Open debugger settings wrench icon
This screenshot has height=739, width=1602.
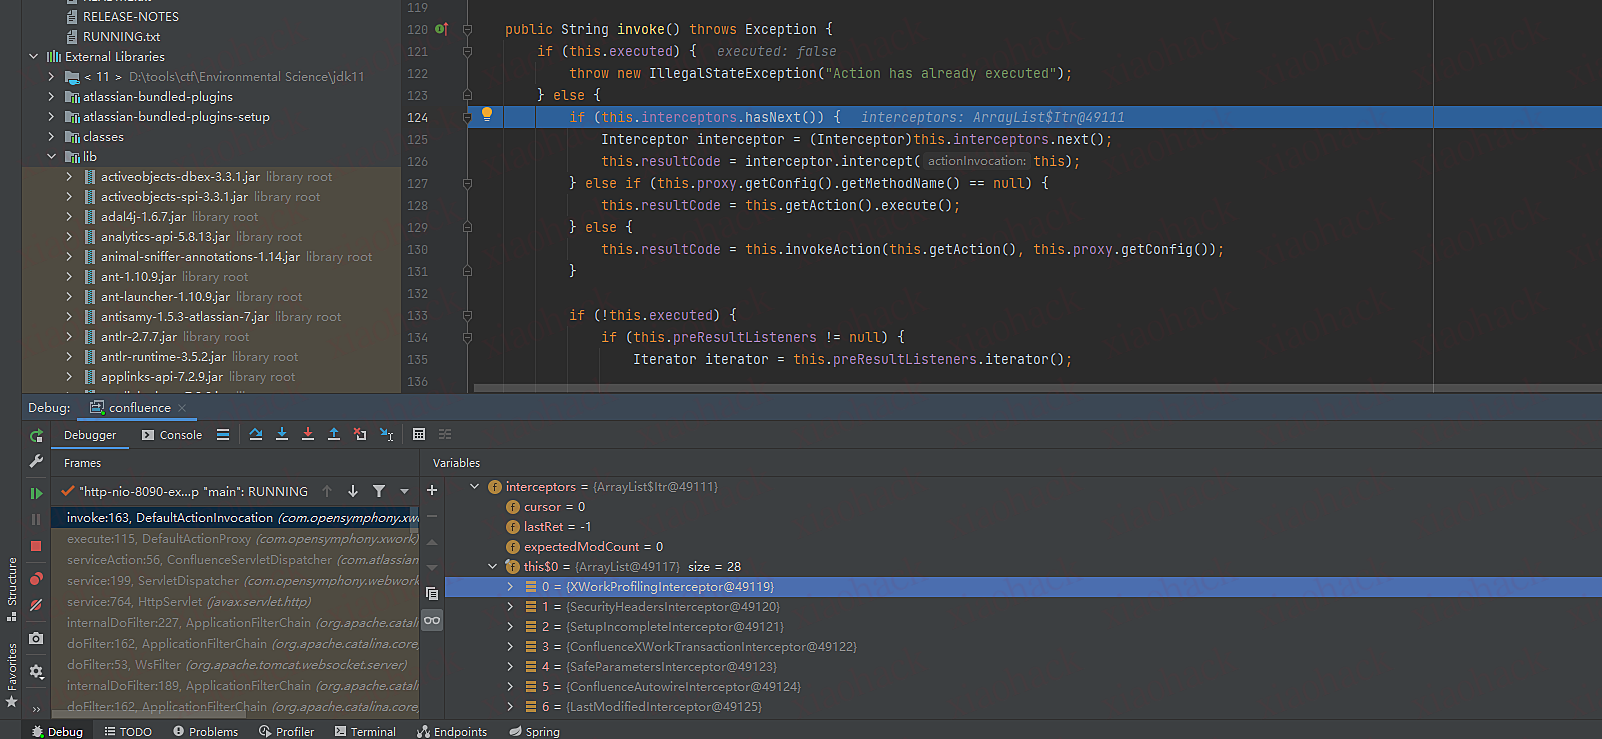36,461
